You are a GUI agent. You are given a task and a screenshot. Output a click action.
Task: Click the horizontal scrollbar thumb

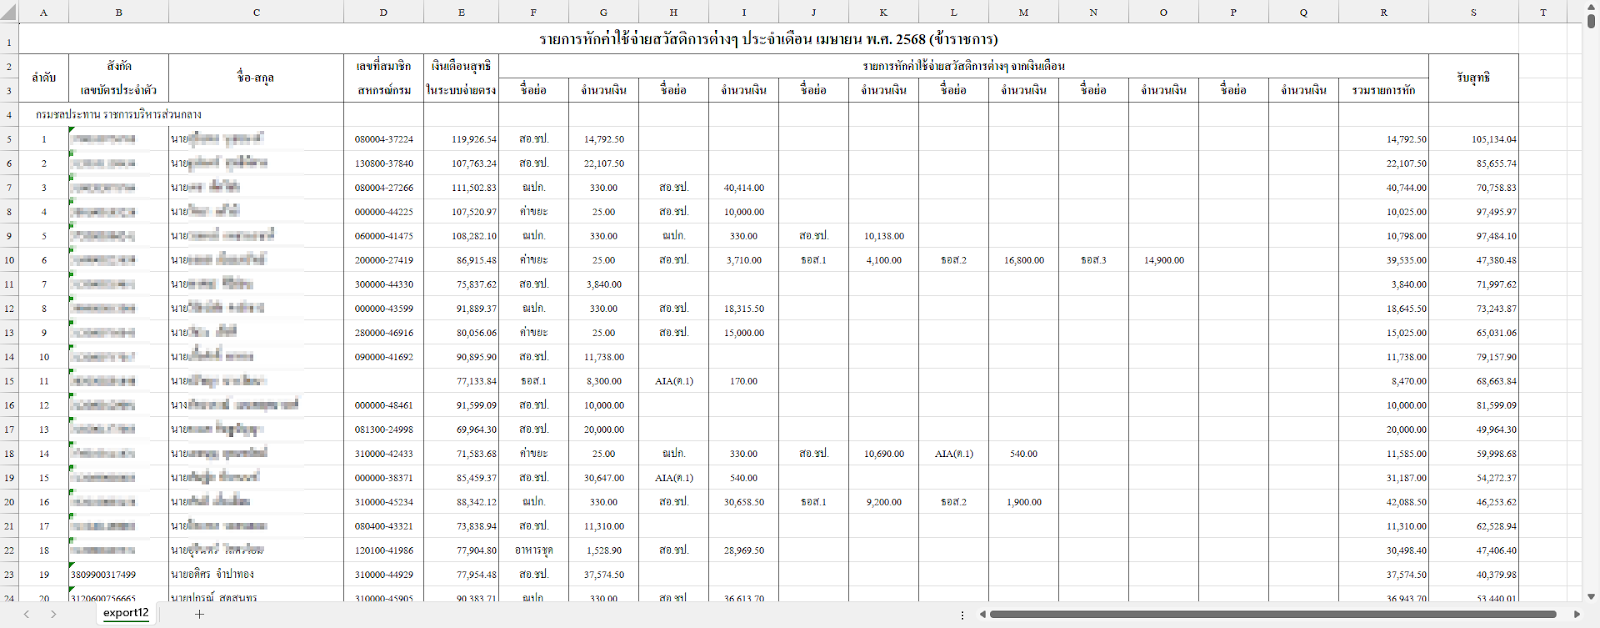point(1273,614)
